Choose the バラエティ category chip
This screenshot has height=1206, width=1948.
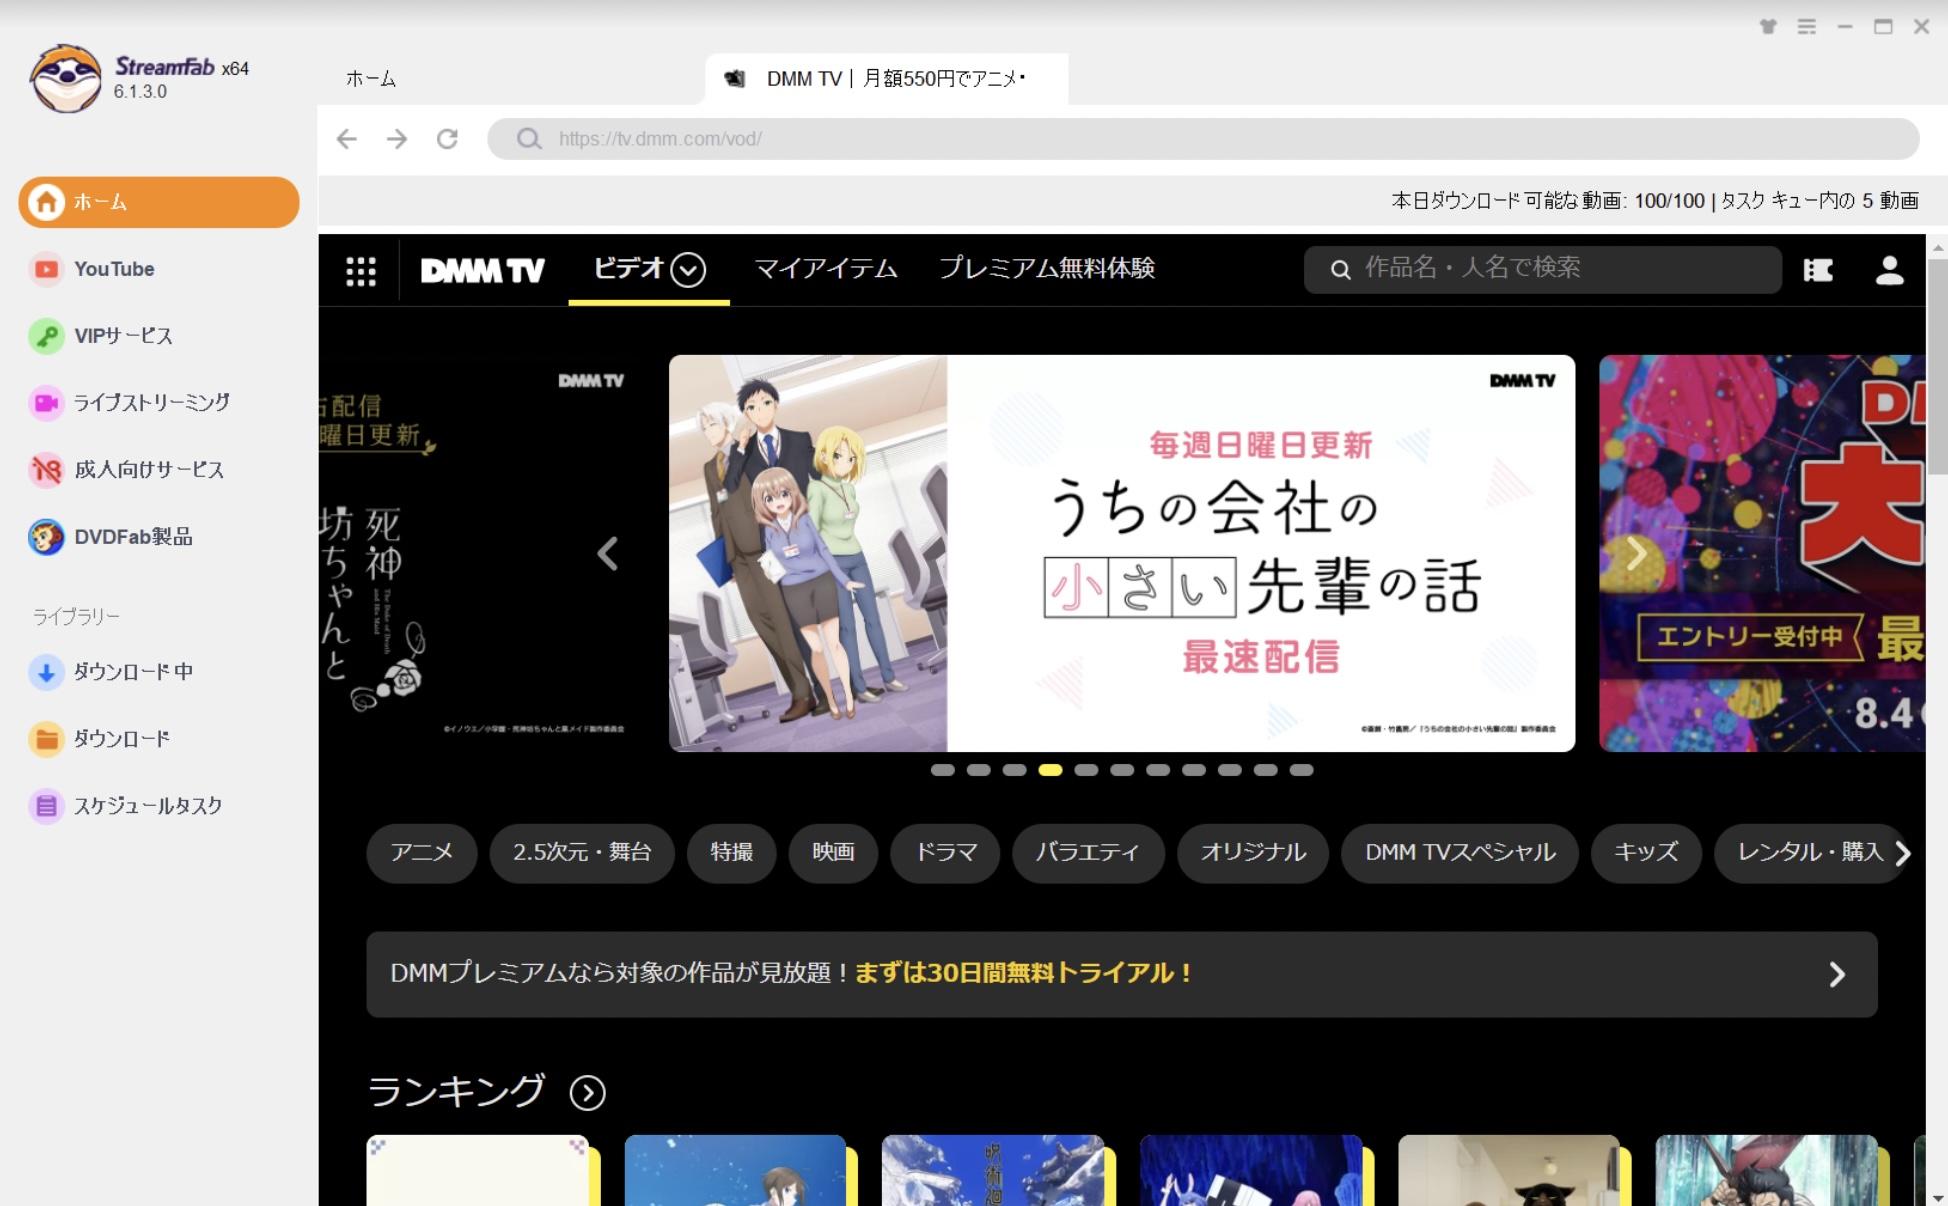(x=1088, y=853)
